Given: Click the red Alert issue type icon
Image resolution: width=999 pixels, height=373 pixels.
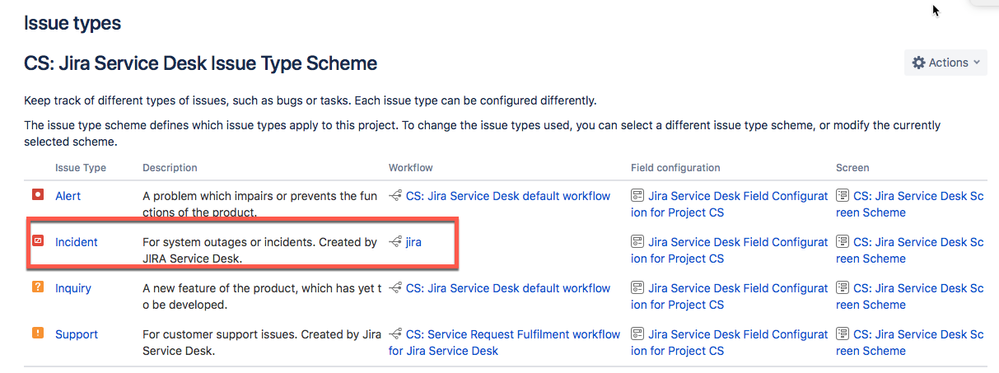Looking at the screenshot, I should (38, 195).
